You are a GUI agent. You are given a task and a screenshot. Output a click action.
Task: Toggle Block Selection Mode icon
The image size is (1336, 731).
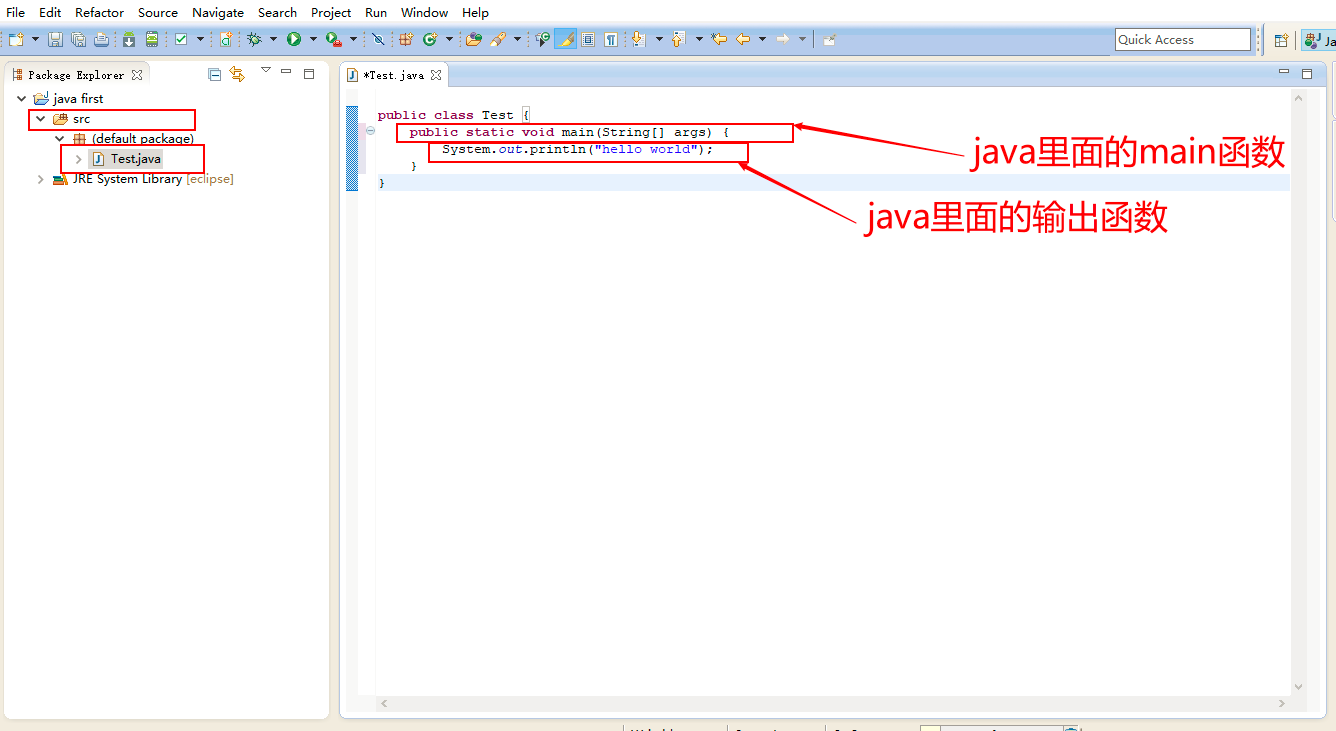[588, 39]
